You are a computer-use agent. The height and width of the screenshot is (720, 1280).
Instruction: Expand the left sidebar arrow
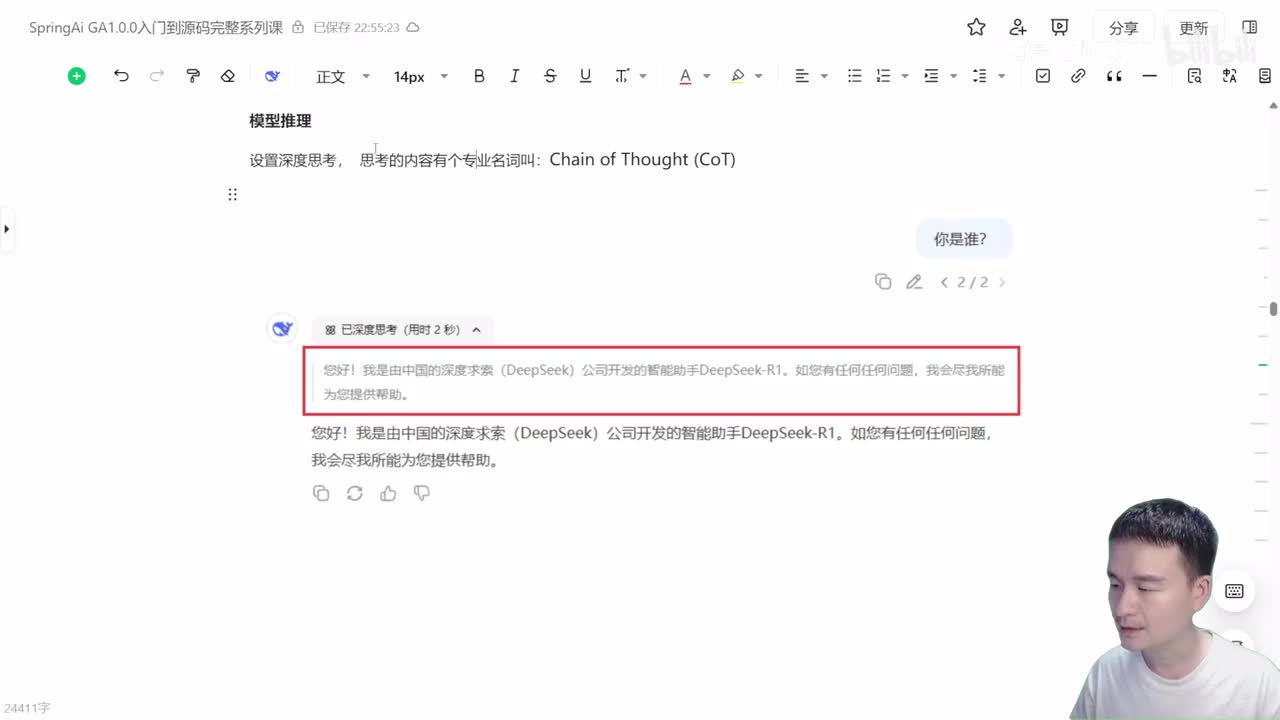pos(7,229)
